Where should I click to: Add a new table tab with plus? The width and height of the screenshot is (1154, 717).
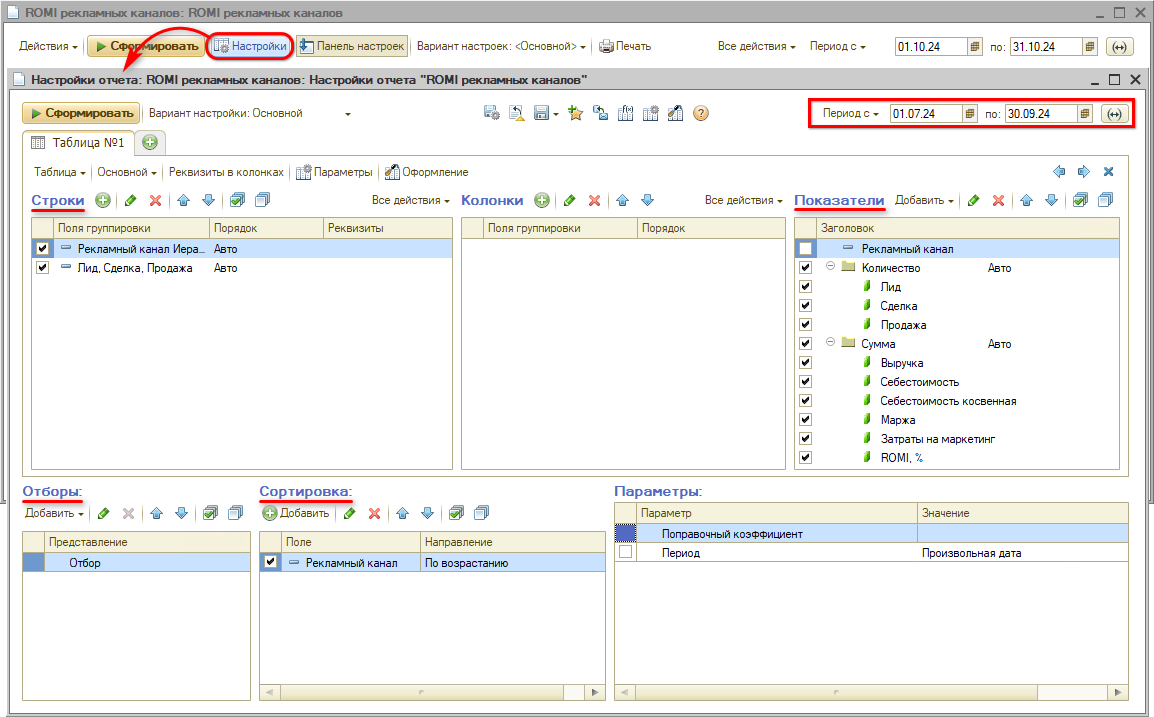[150, 143]
